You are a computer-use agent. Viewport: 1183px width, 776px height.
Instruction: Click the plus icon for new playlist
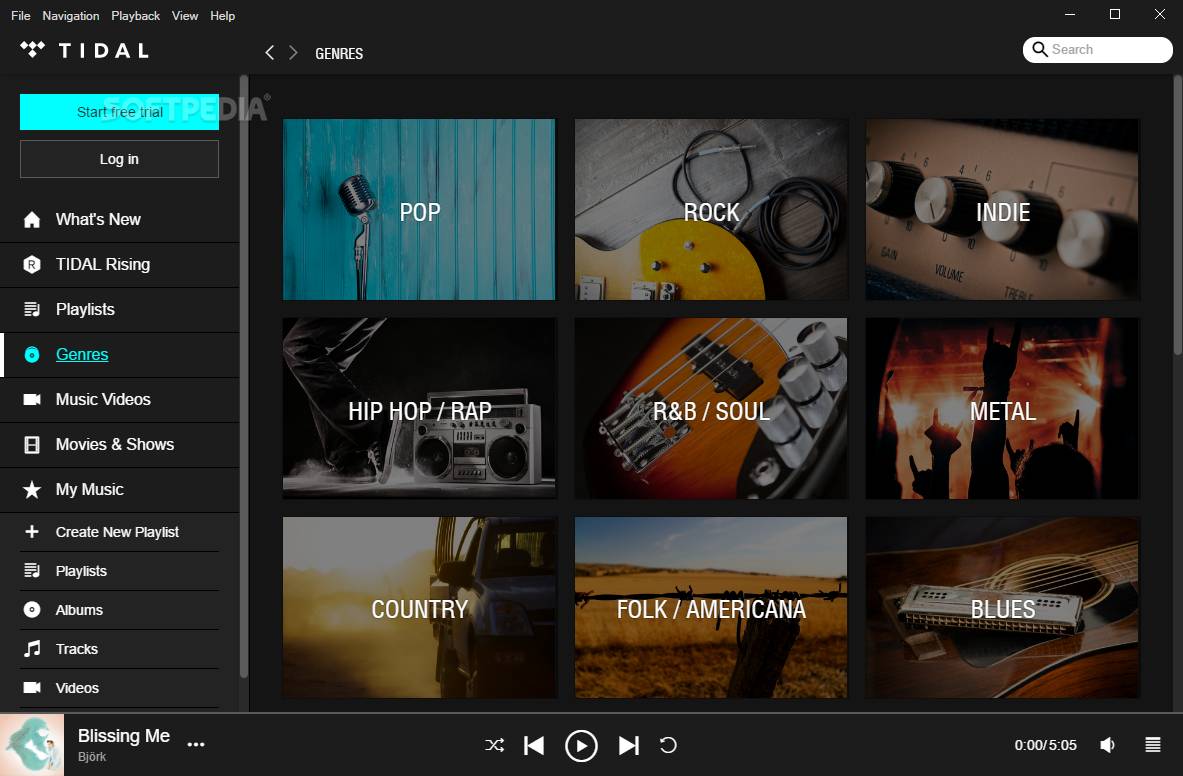pos(32,532)
